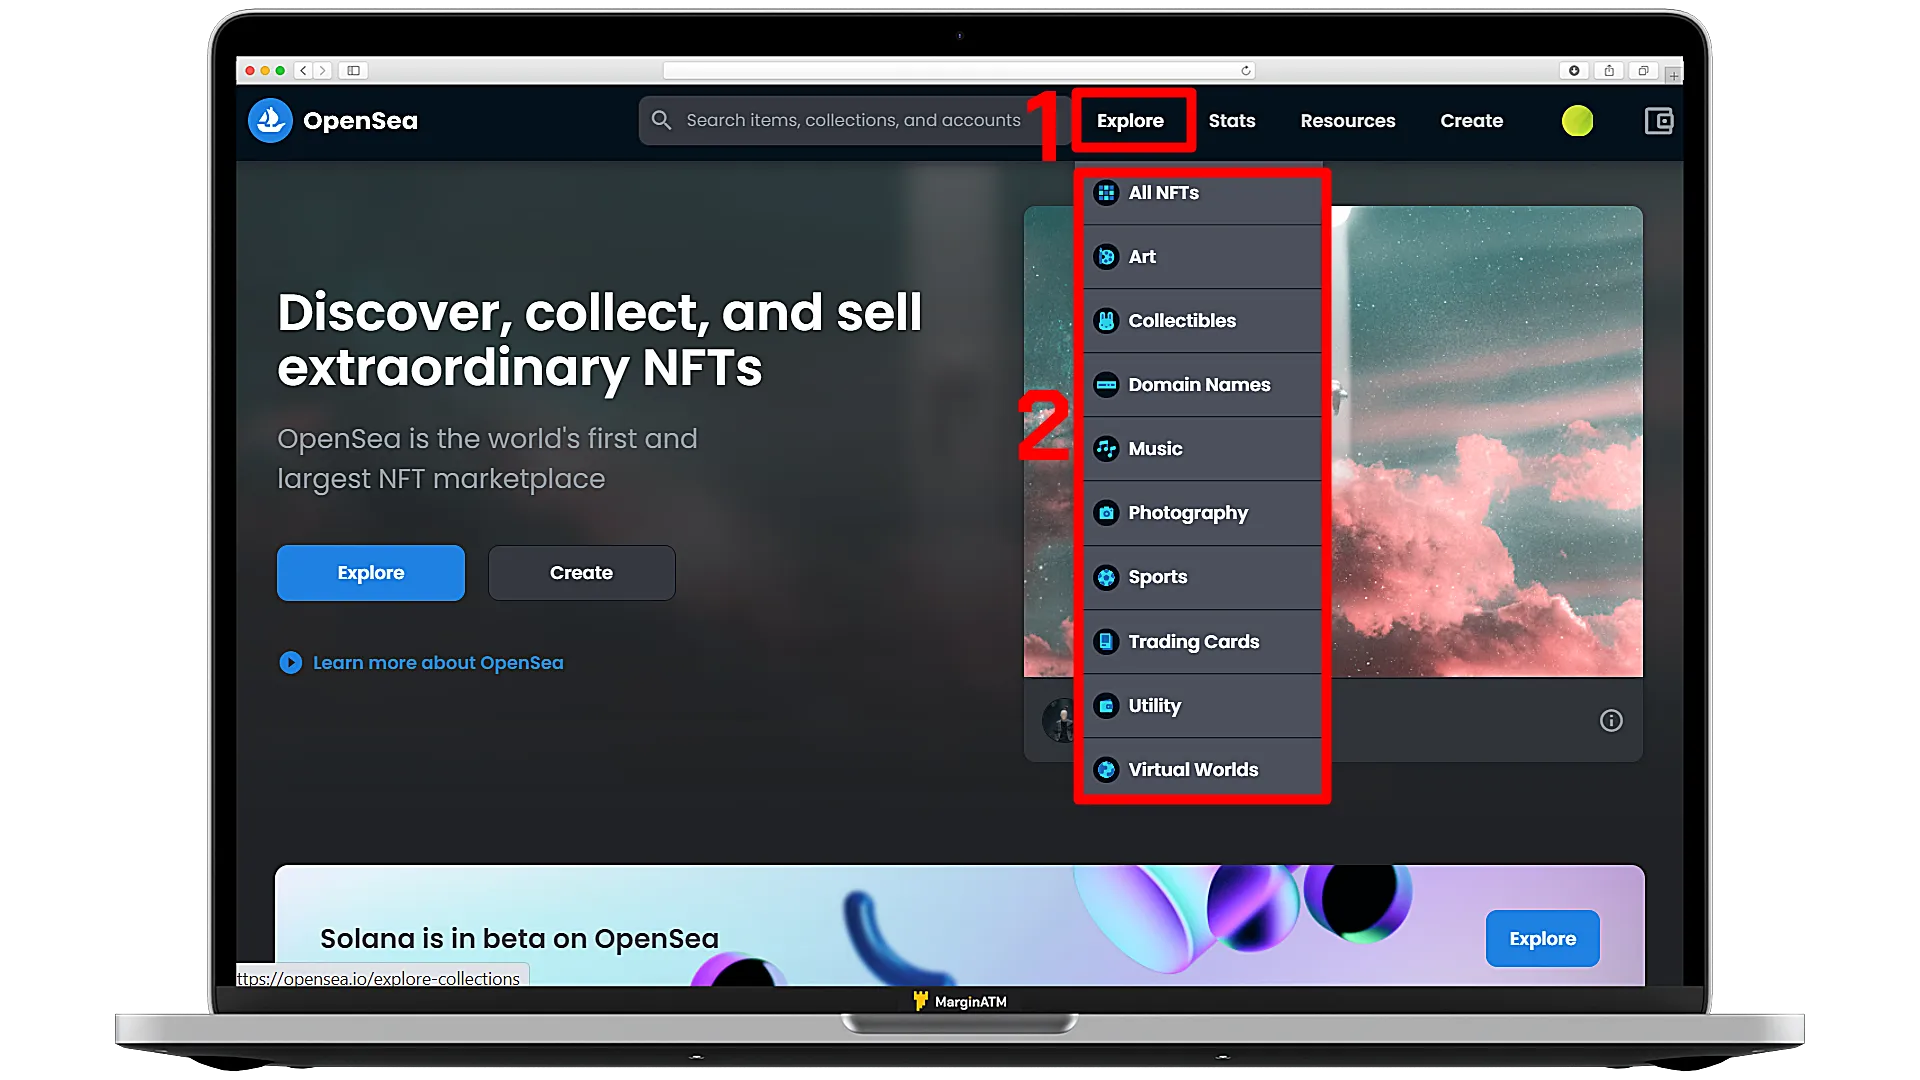1920x1080 pixels.
Task: Open the wallet icon in the header
Action: click(x=1659, y=121)
